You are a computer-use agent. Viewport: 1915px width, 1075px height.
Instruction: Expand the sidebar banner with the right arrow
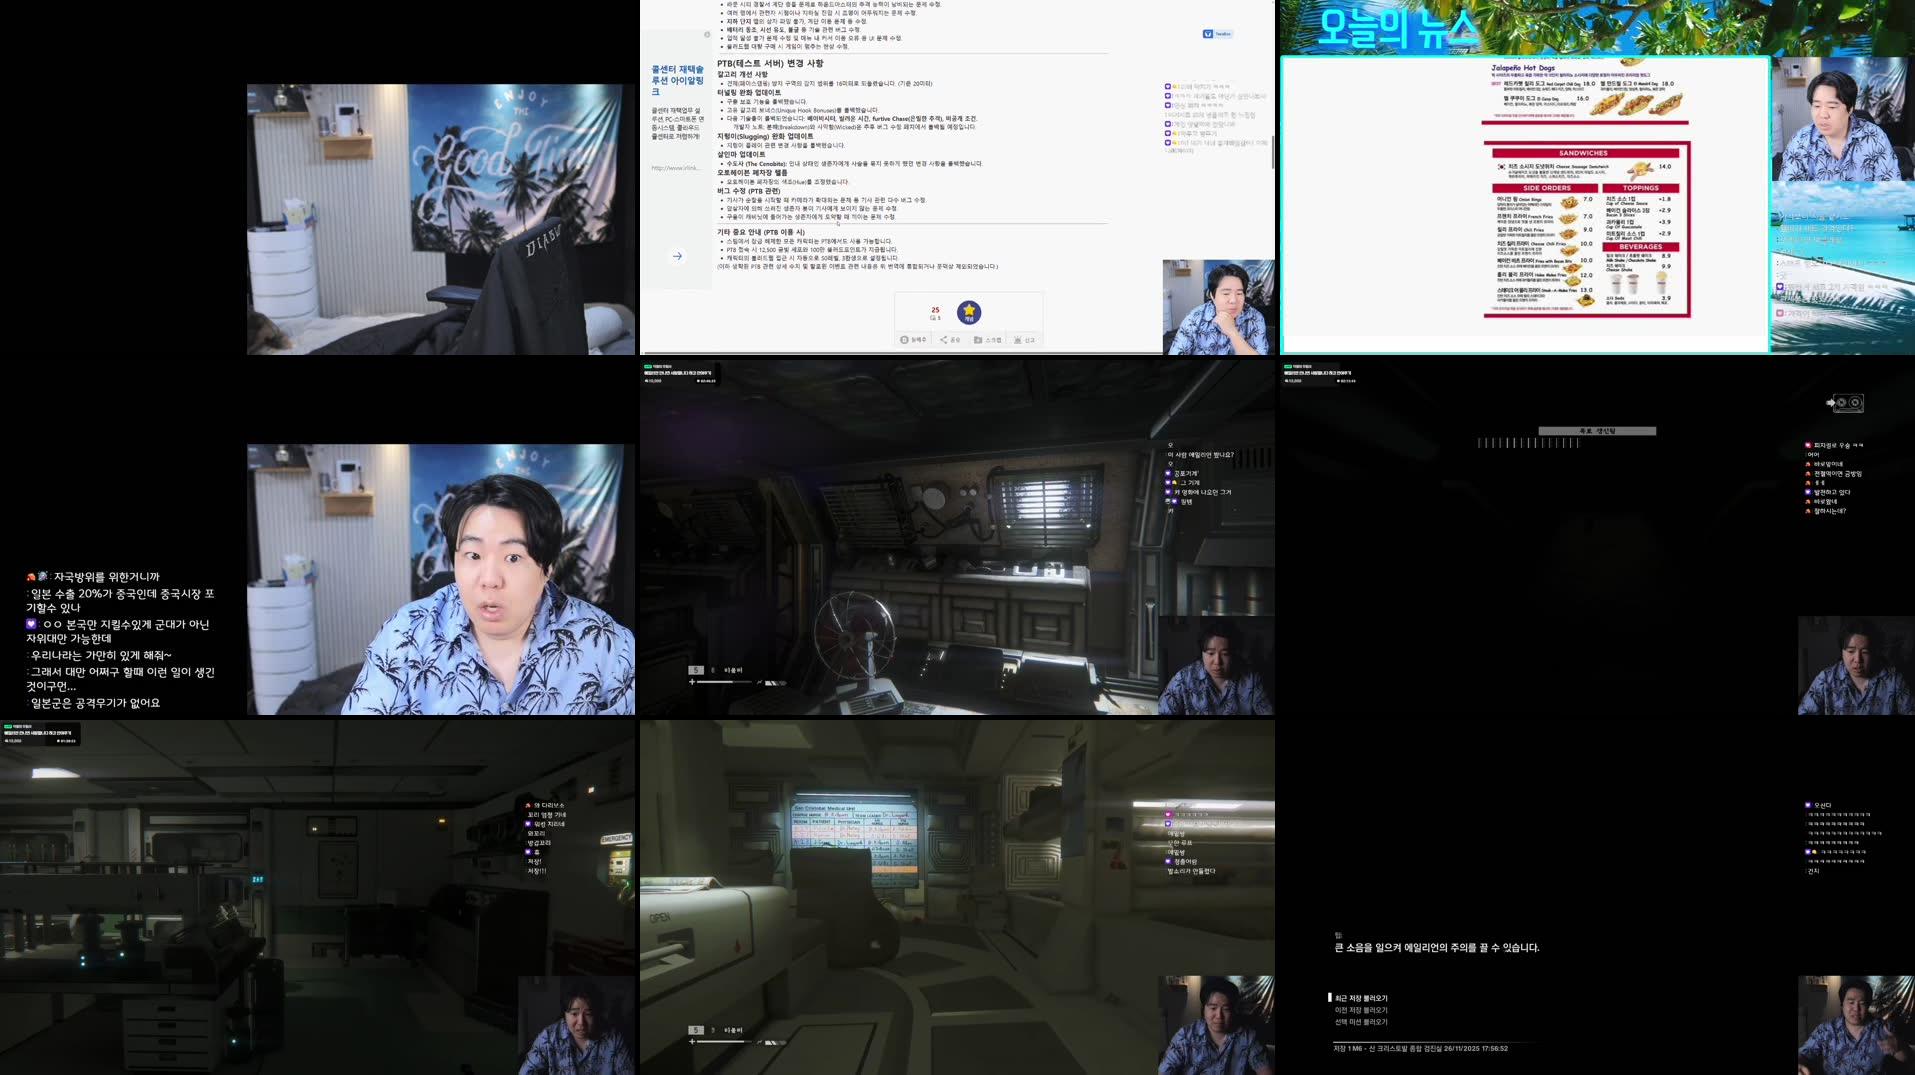[678, 256]
